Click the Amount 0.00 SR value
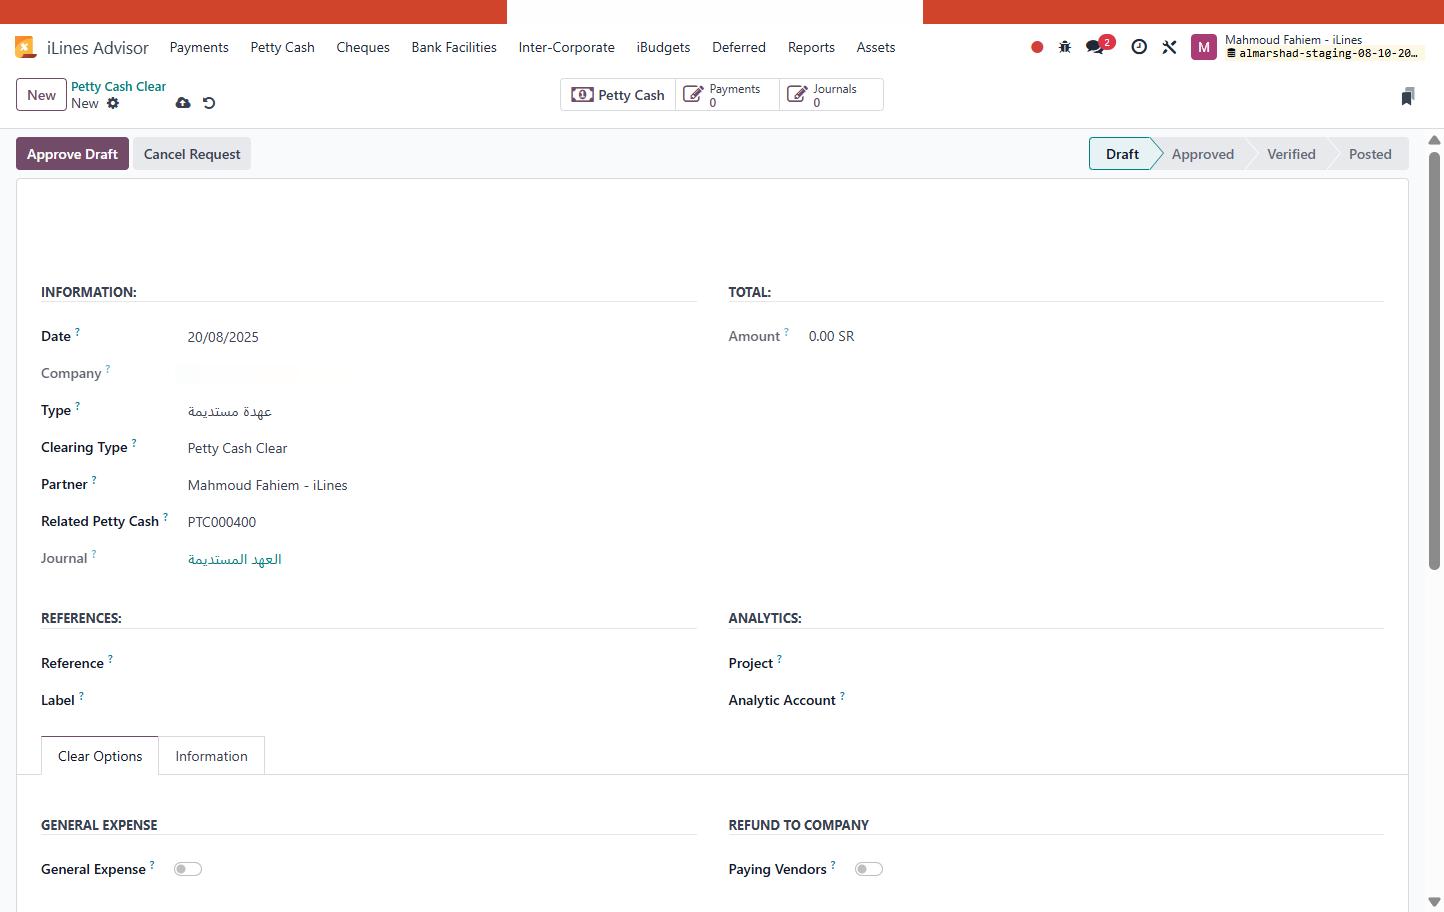Screen dimensions: 1444x912 [831, 336]
